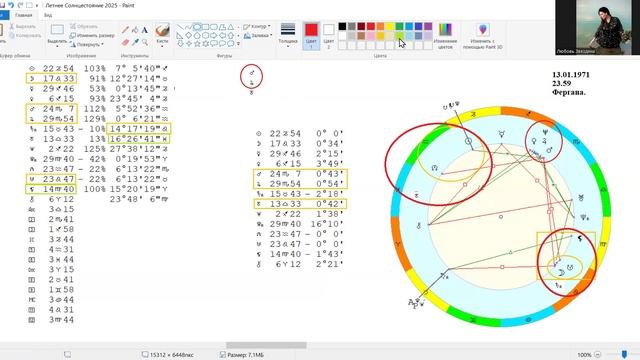Pick the purple color swatch

[428, 27]
